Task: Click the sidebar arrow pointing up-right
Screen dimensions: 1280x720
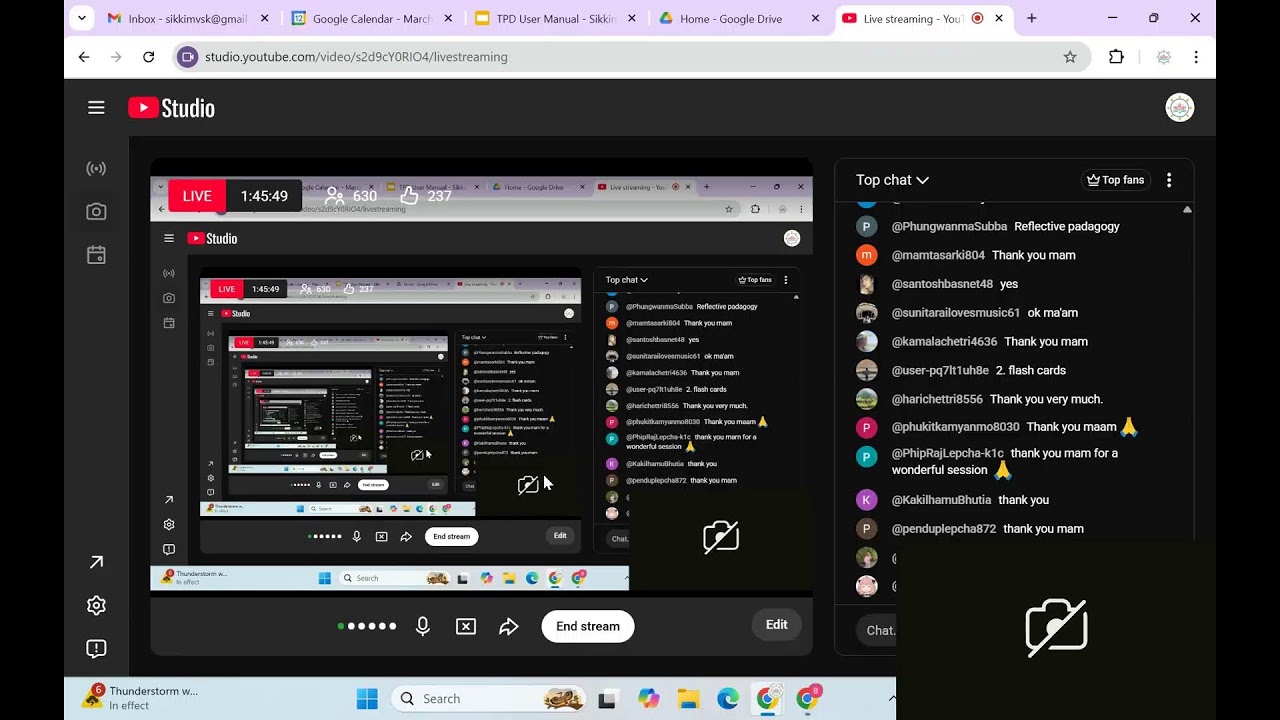Action: [96, 563]
